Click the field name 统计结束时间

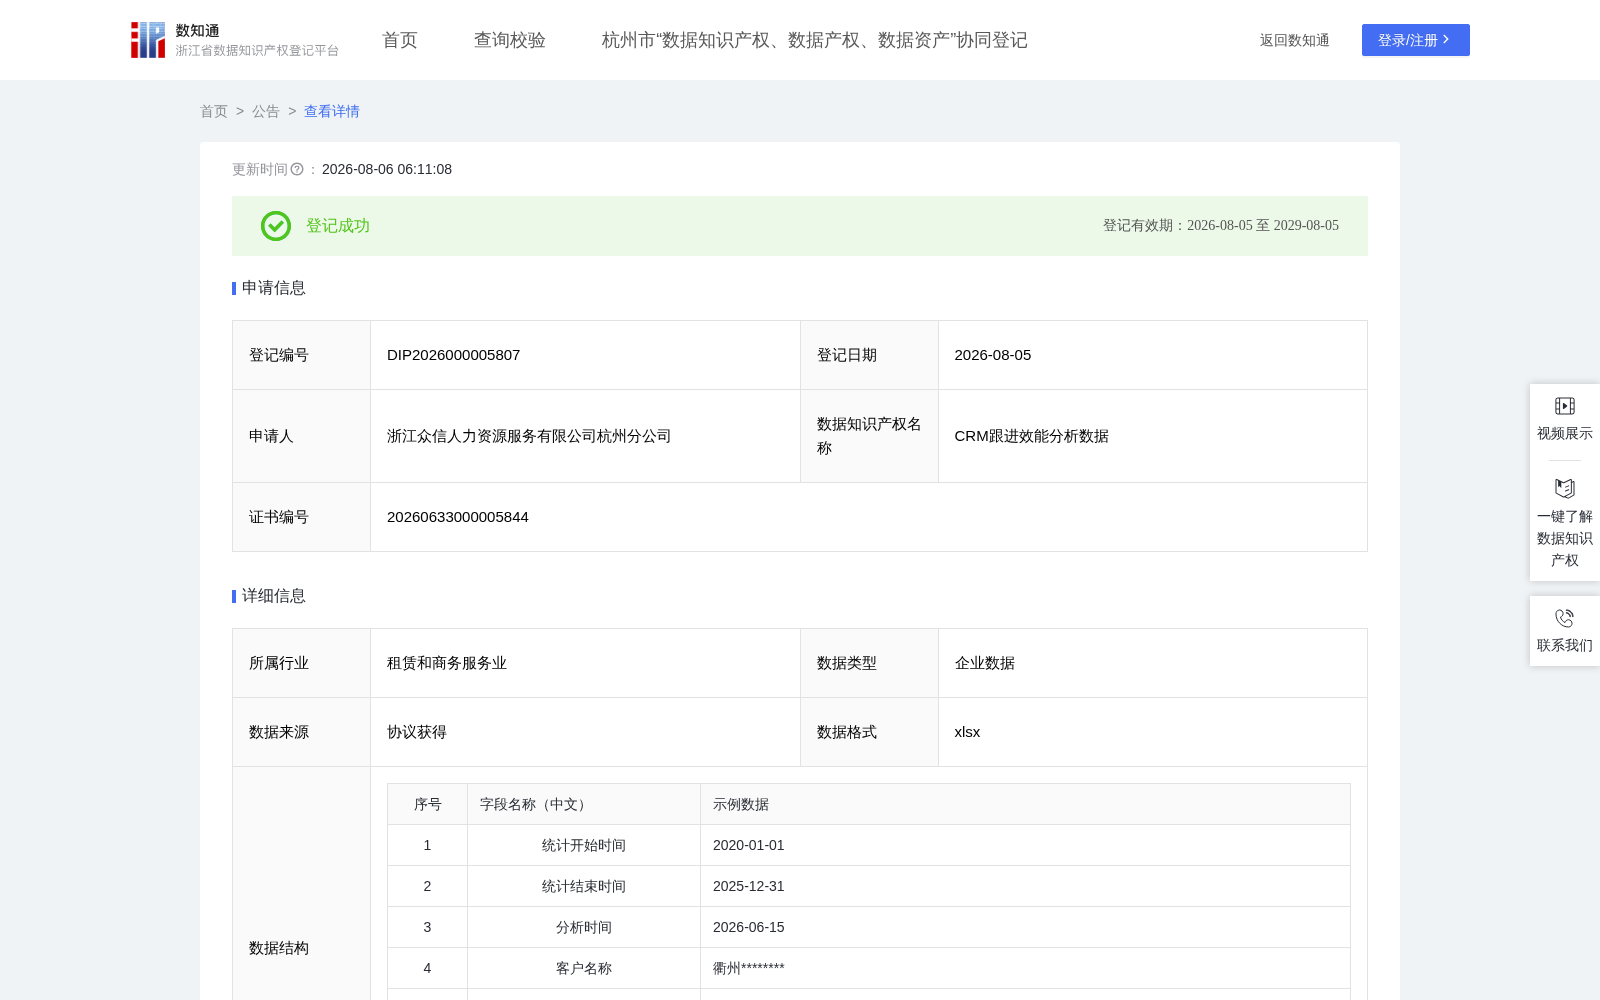[x=584, y=886]
